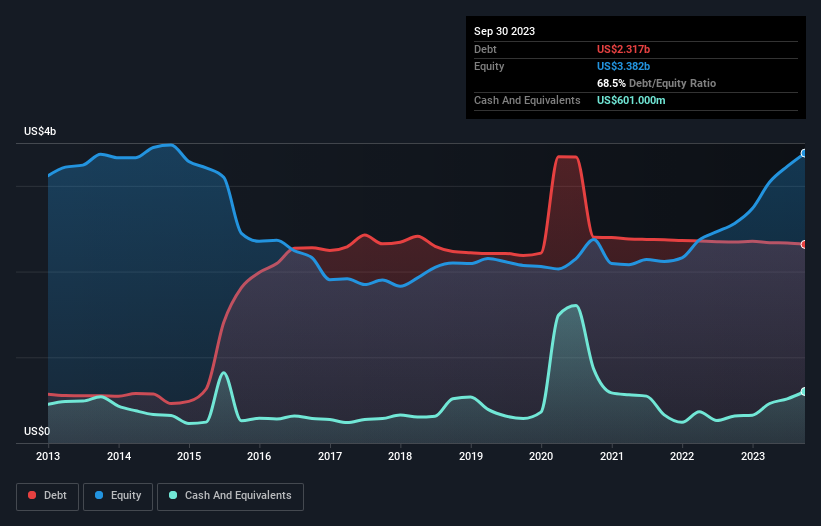The image size is (821, 526).
Task: Click the US$601.000m cash value
Action: coord(631,100)
